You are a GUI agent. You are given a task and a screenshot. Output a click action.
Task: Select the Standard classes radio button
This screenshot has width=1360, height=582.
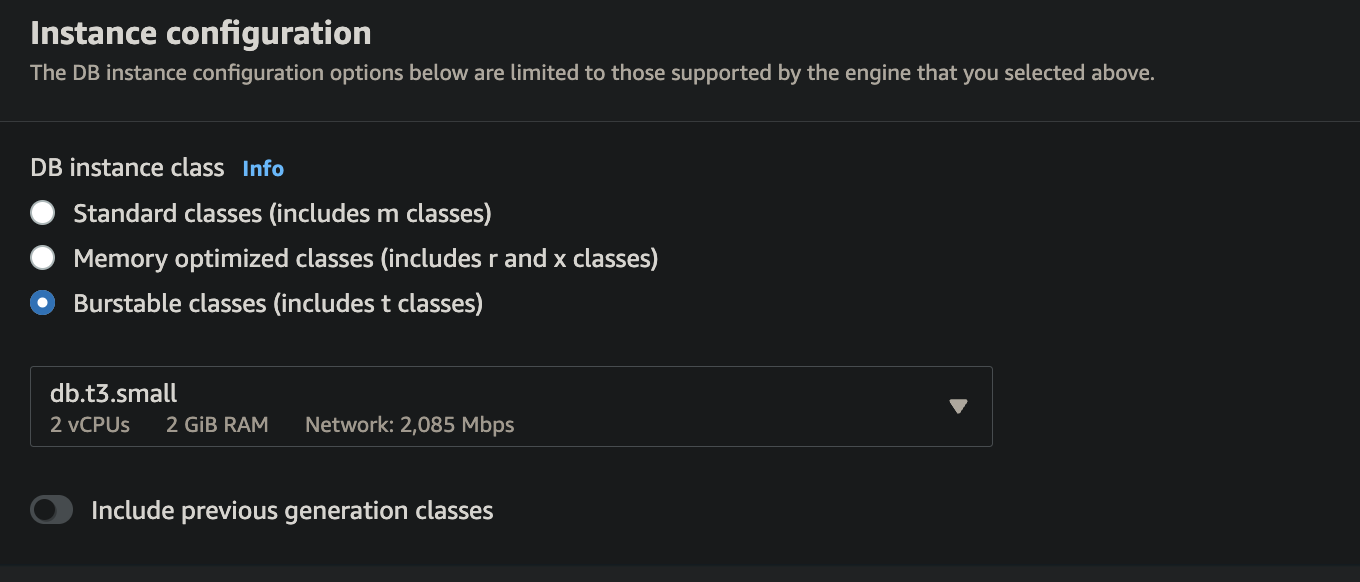coord(42,213)
